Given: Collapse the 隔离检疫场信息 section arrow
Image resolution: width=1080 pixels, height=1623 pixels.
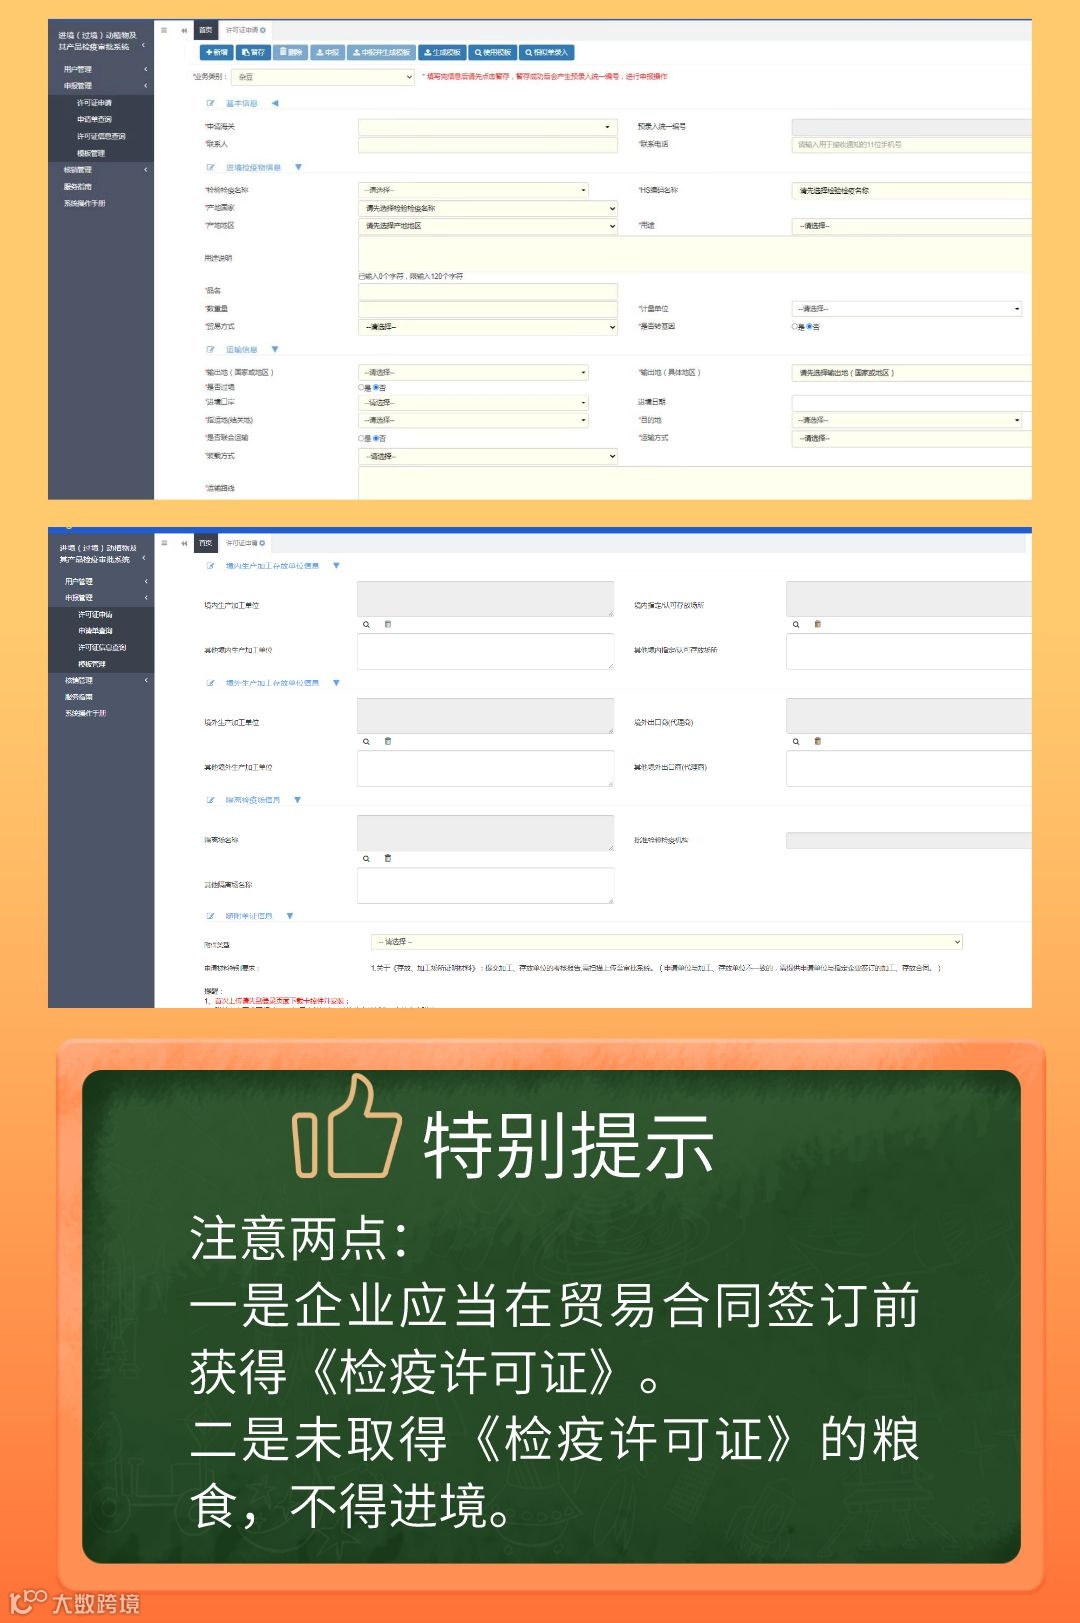Looking at the screenshot, I should (x=297, y=799).
